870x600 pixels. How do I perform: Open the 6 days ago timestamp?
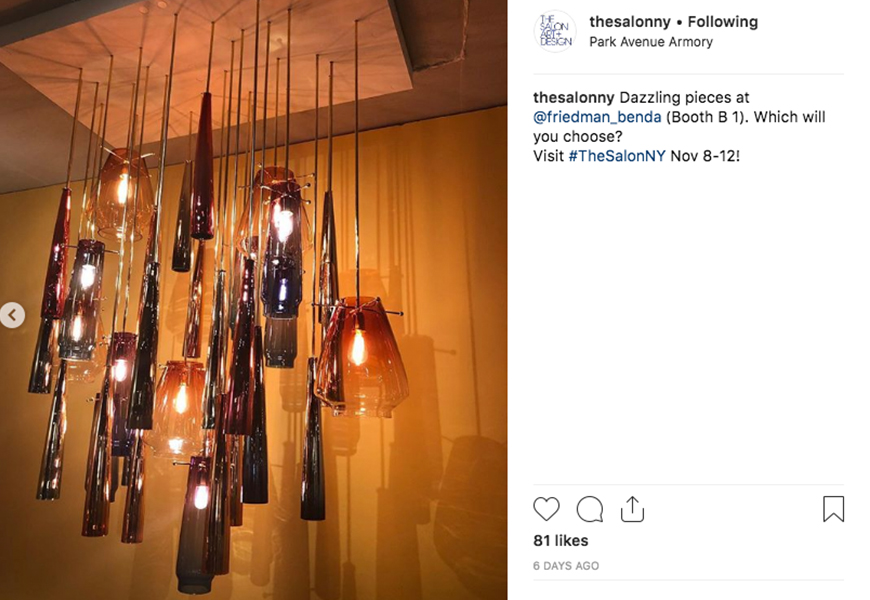(x=566, y=566)
